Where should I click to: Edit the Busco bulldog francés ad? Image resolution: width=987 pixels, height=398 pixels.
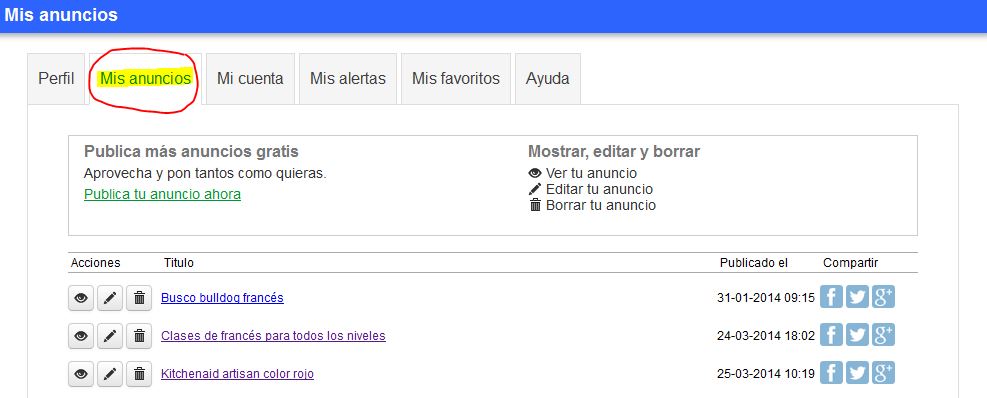(x=110, y=298)
